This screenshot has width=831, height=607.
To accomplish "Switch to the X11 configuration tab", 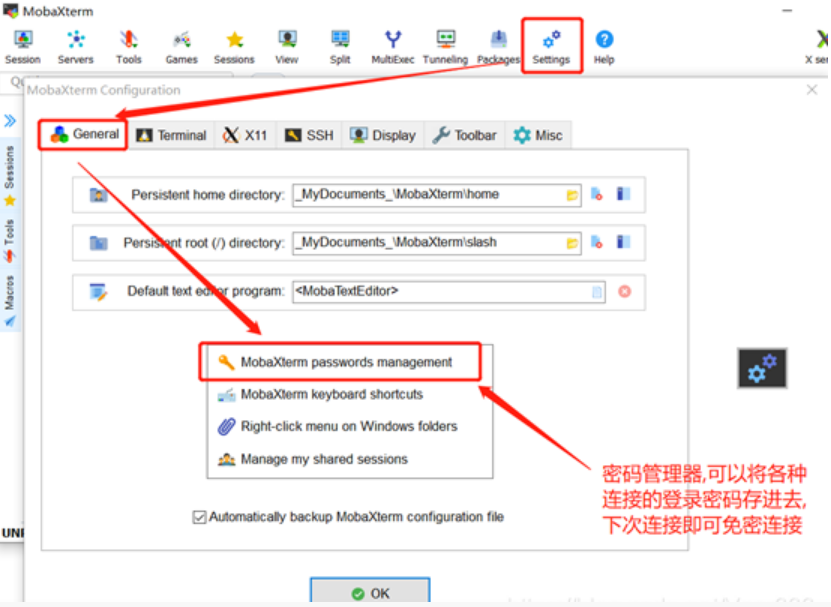I will point(245,136).
